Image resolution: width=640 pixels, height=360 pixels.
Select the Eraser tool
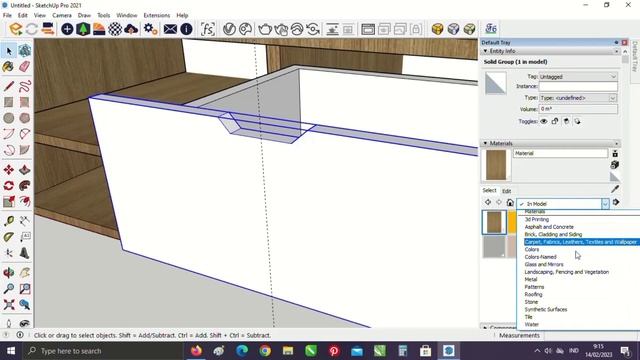pos(24,67)
